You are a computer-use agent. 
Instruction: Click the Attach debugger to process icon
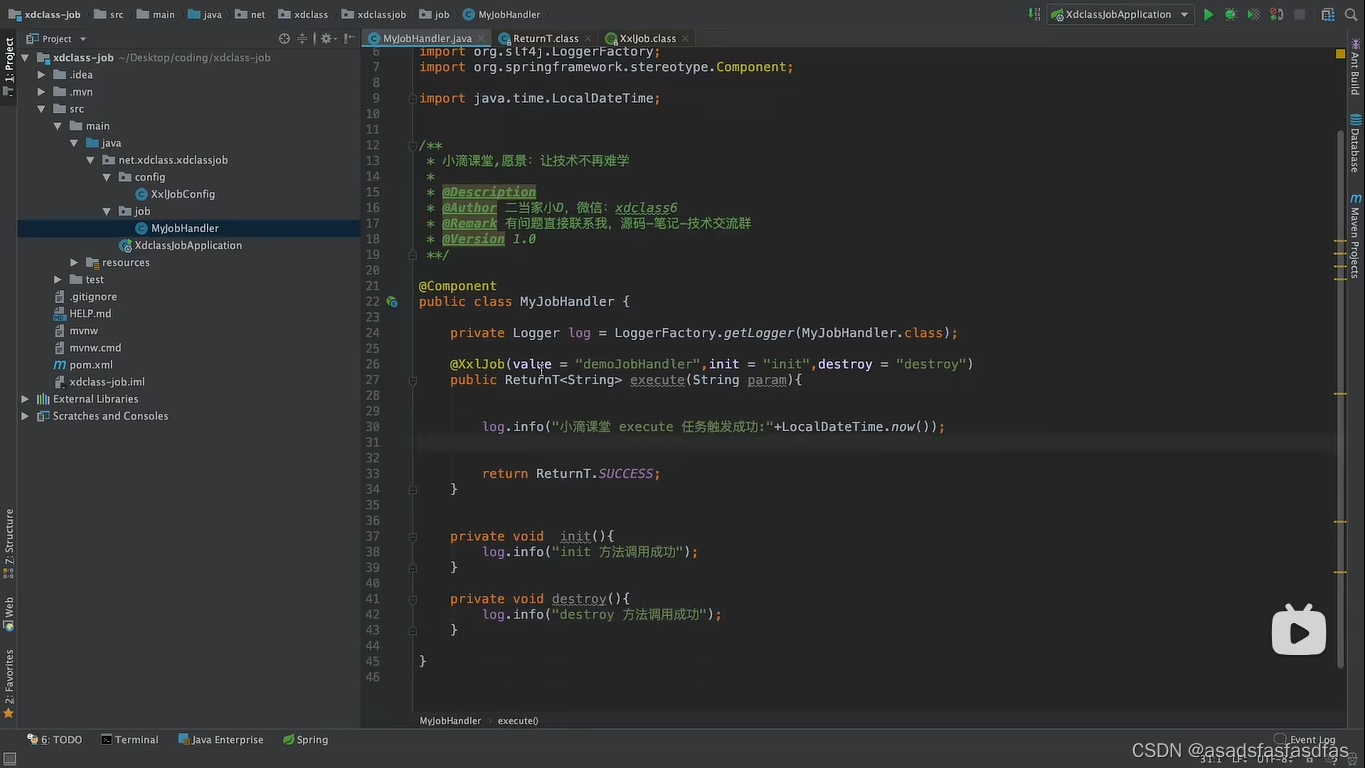(1277, 15)
